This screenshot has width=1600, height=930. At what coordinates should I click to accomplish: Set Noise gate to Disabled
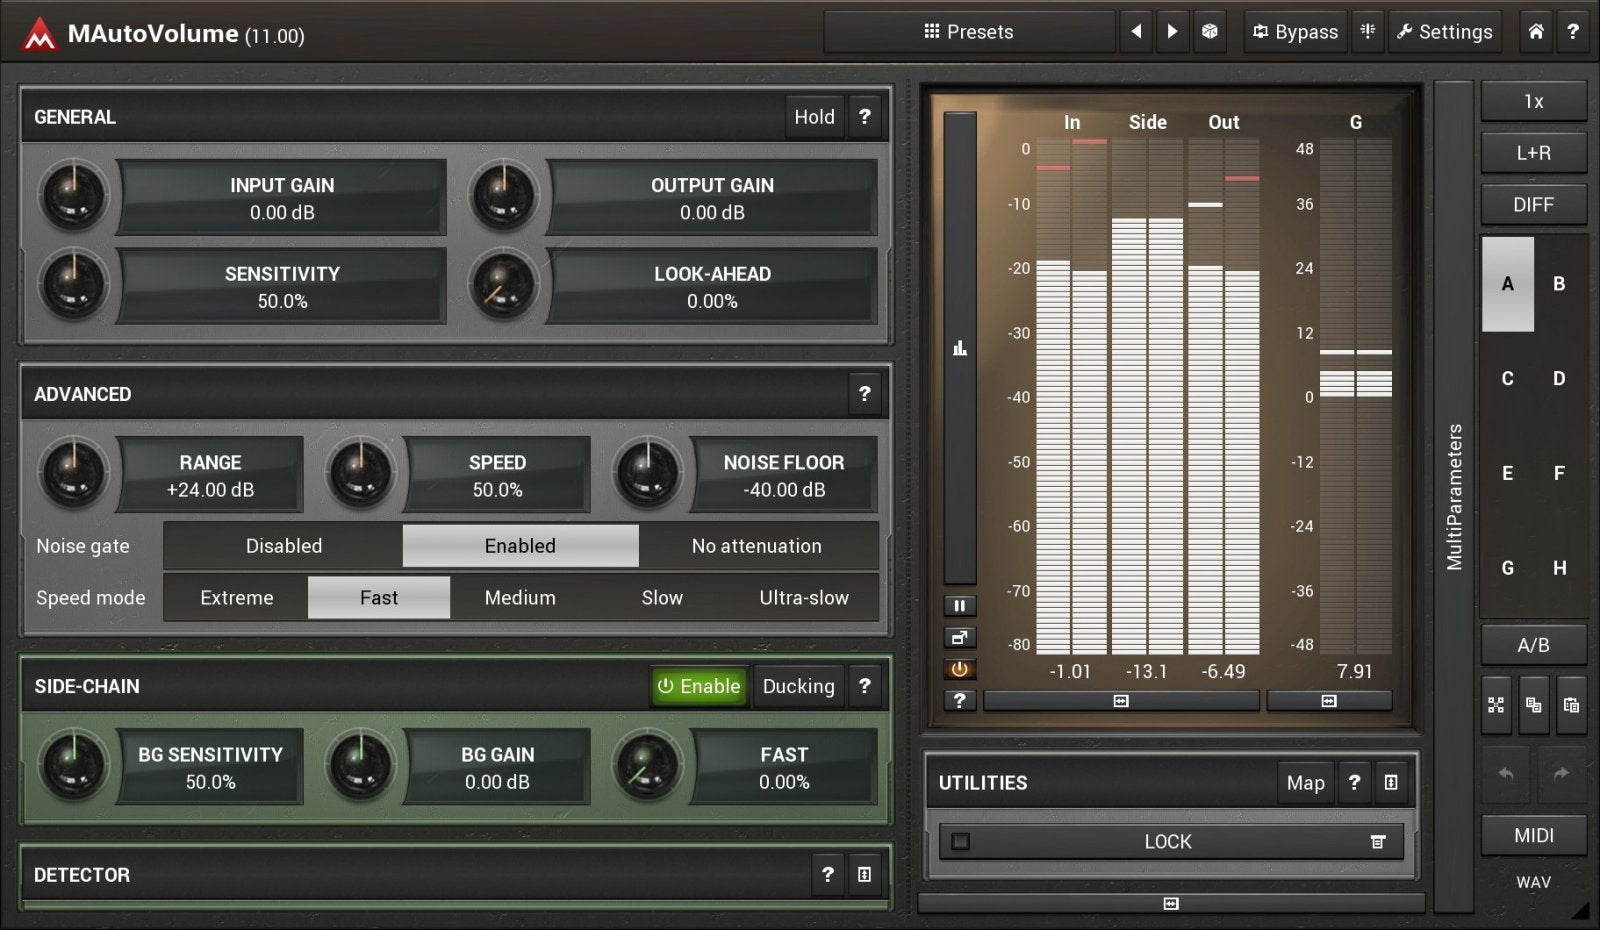283,546
